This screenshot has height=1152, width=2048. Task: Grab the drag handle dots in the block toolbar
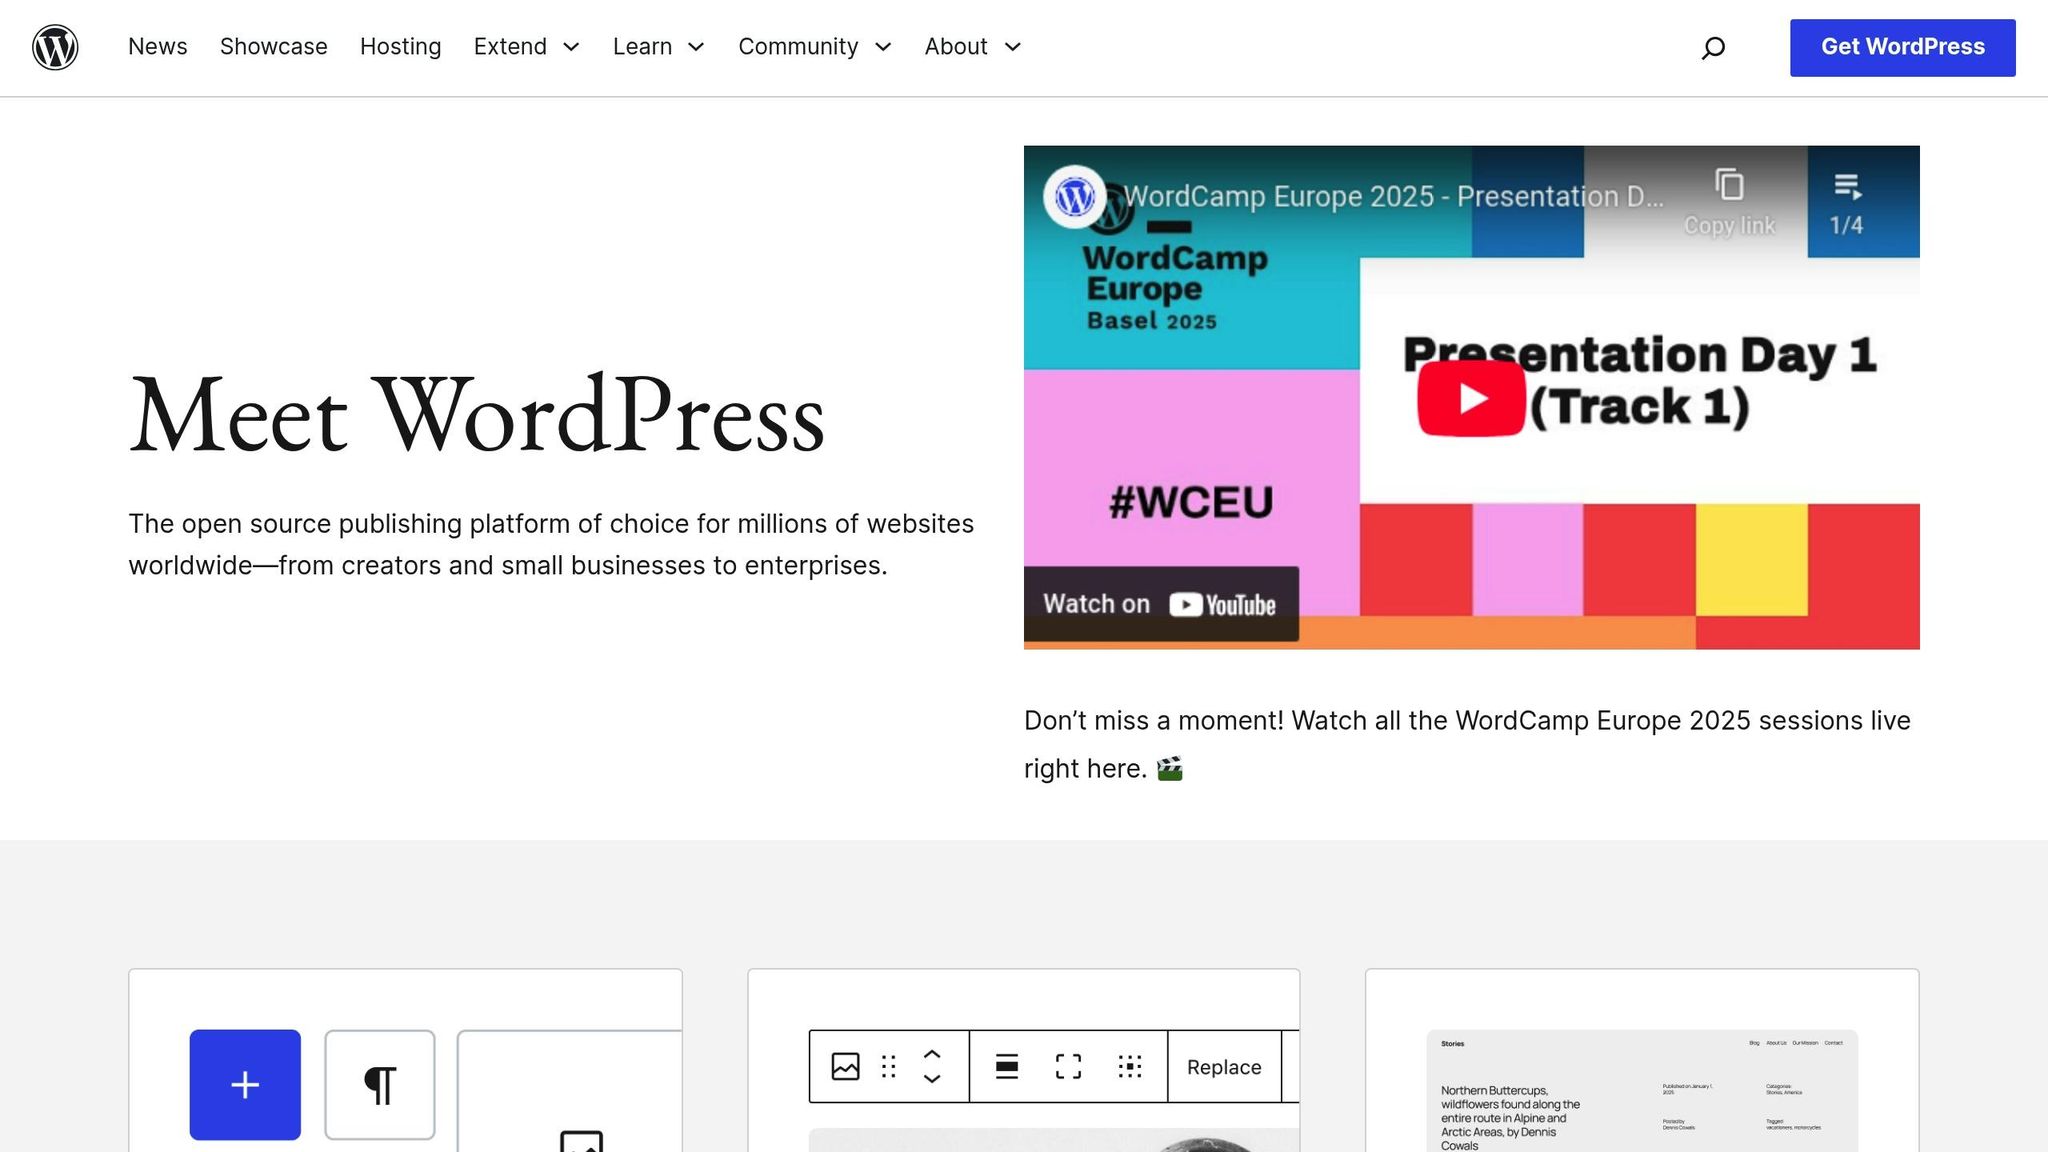pos(888,1067)
